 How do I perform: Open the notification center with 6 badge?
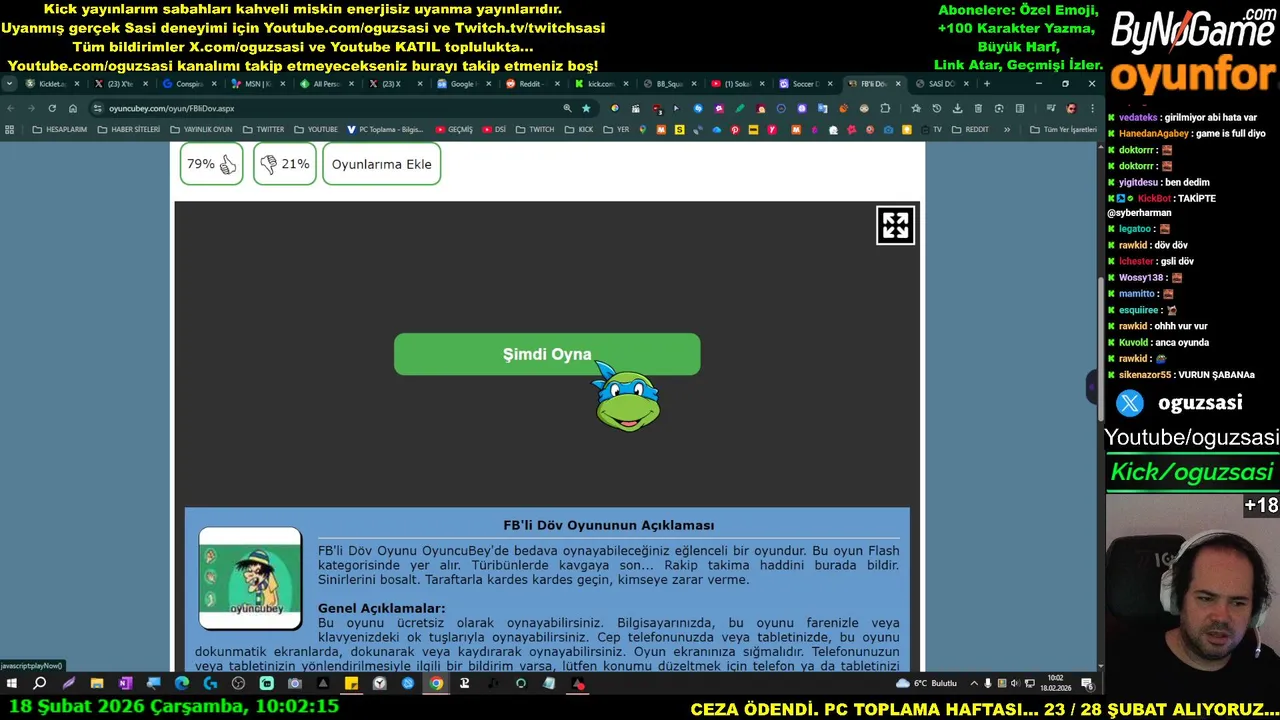(1087, 684)
